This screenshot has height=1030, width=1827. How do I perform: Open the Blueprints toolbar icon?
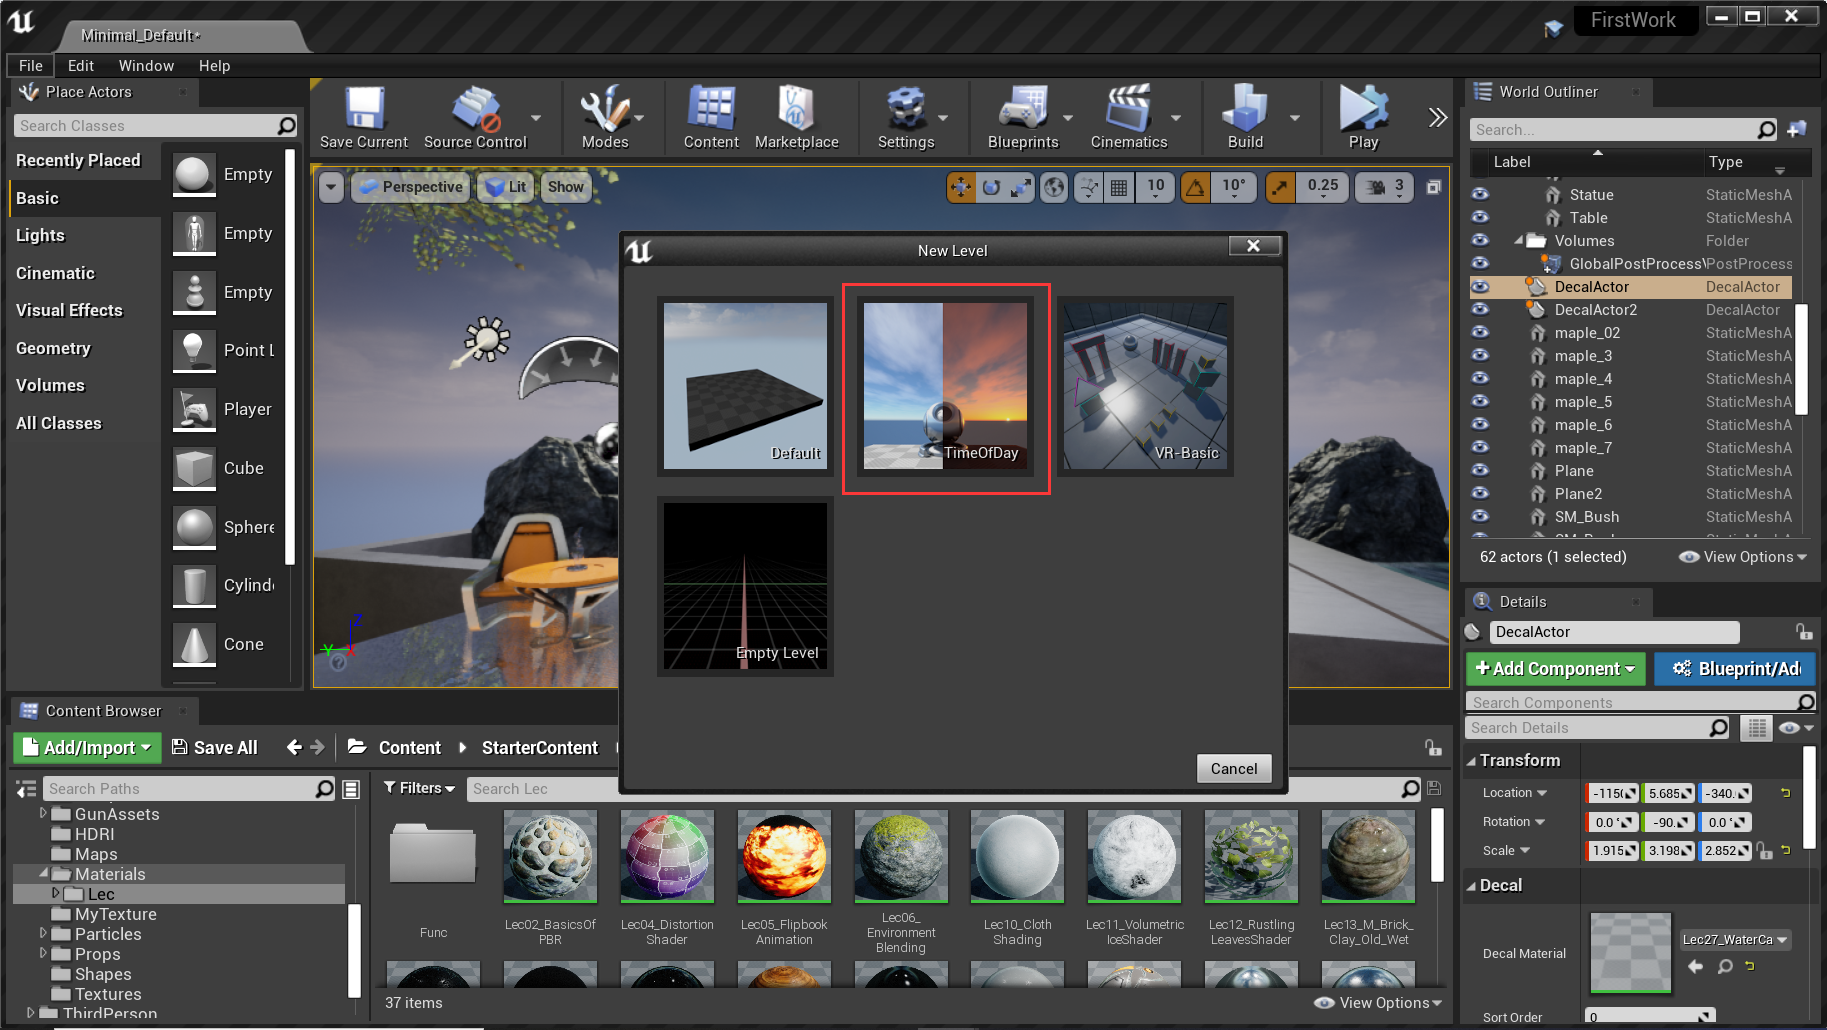(1023, 108)
